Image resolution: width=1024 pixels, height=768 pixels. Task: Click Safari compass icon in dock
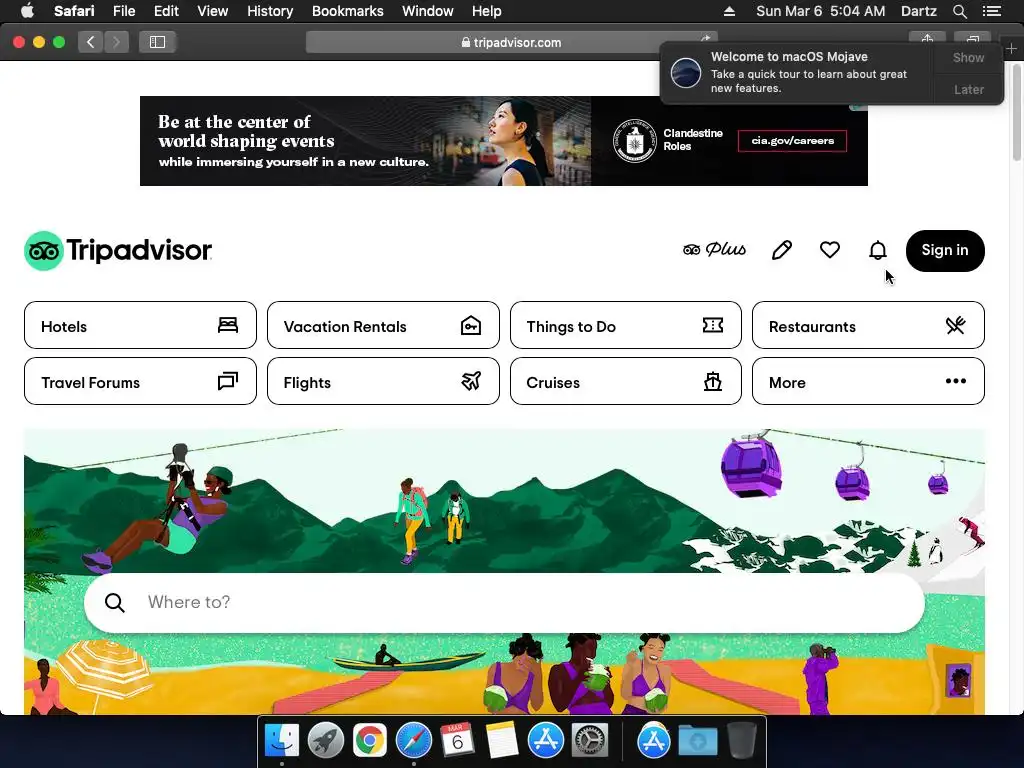click(414, 740)
